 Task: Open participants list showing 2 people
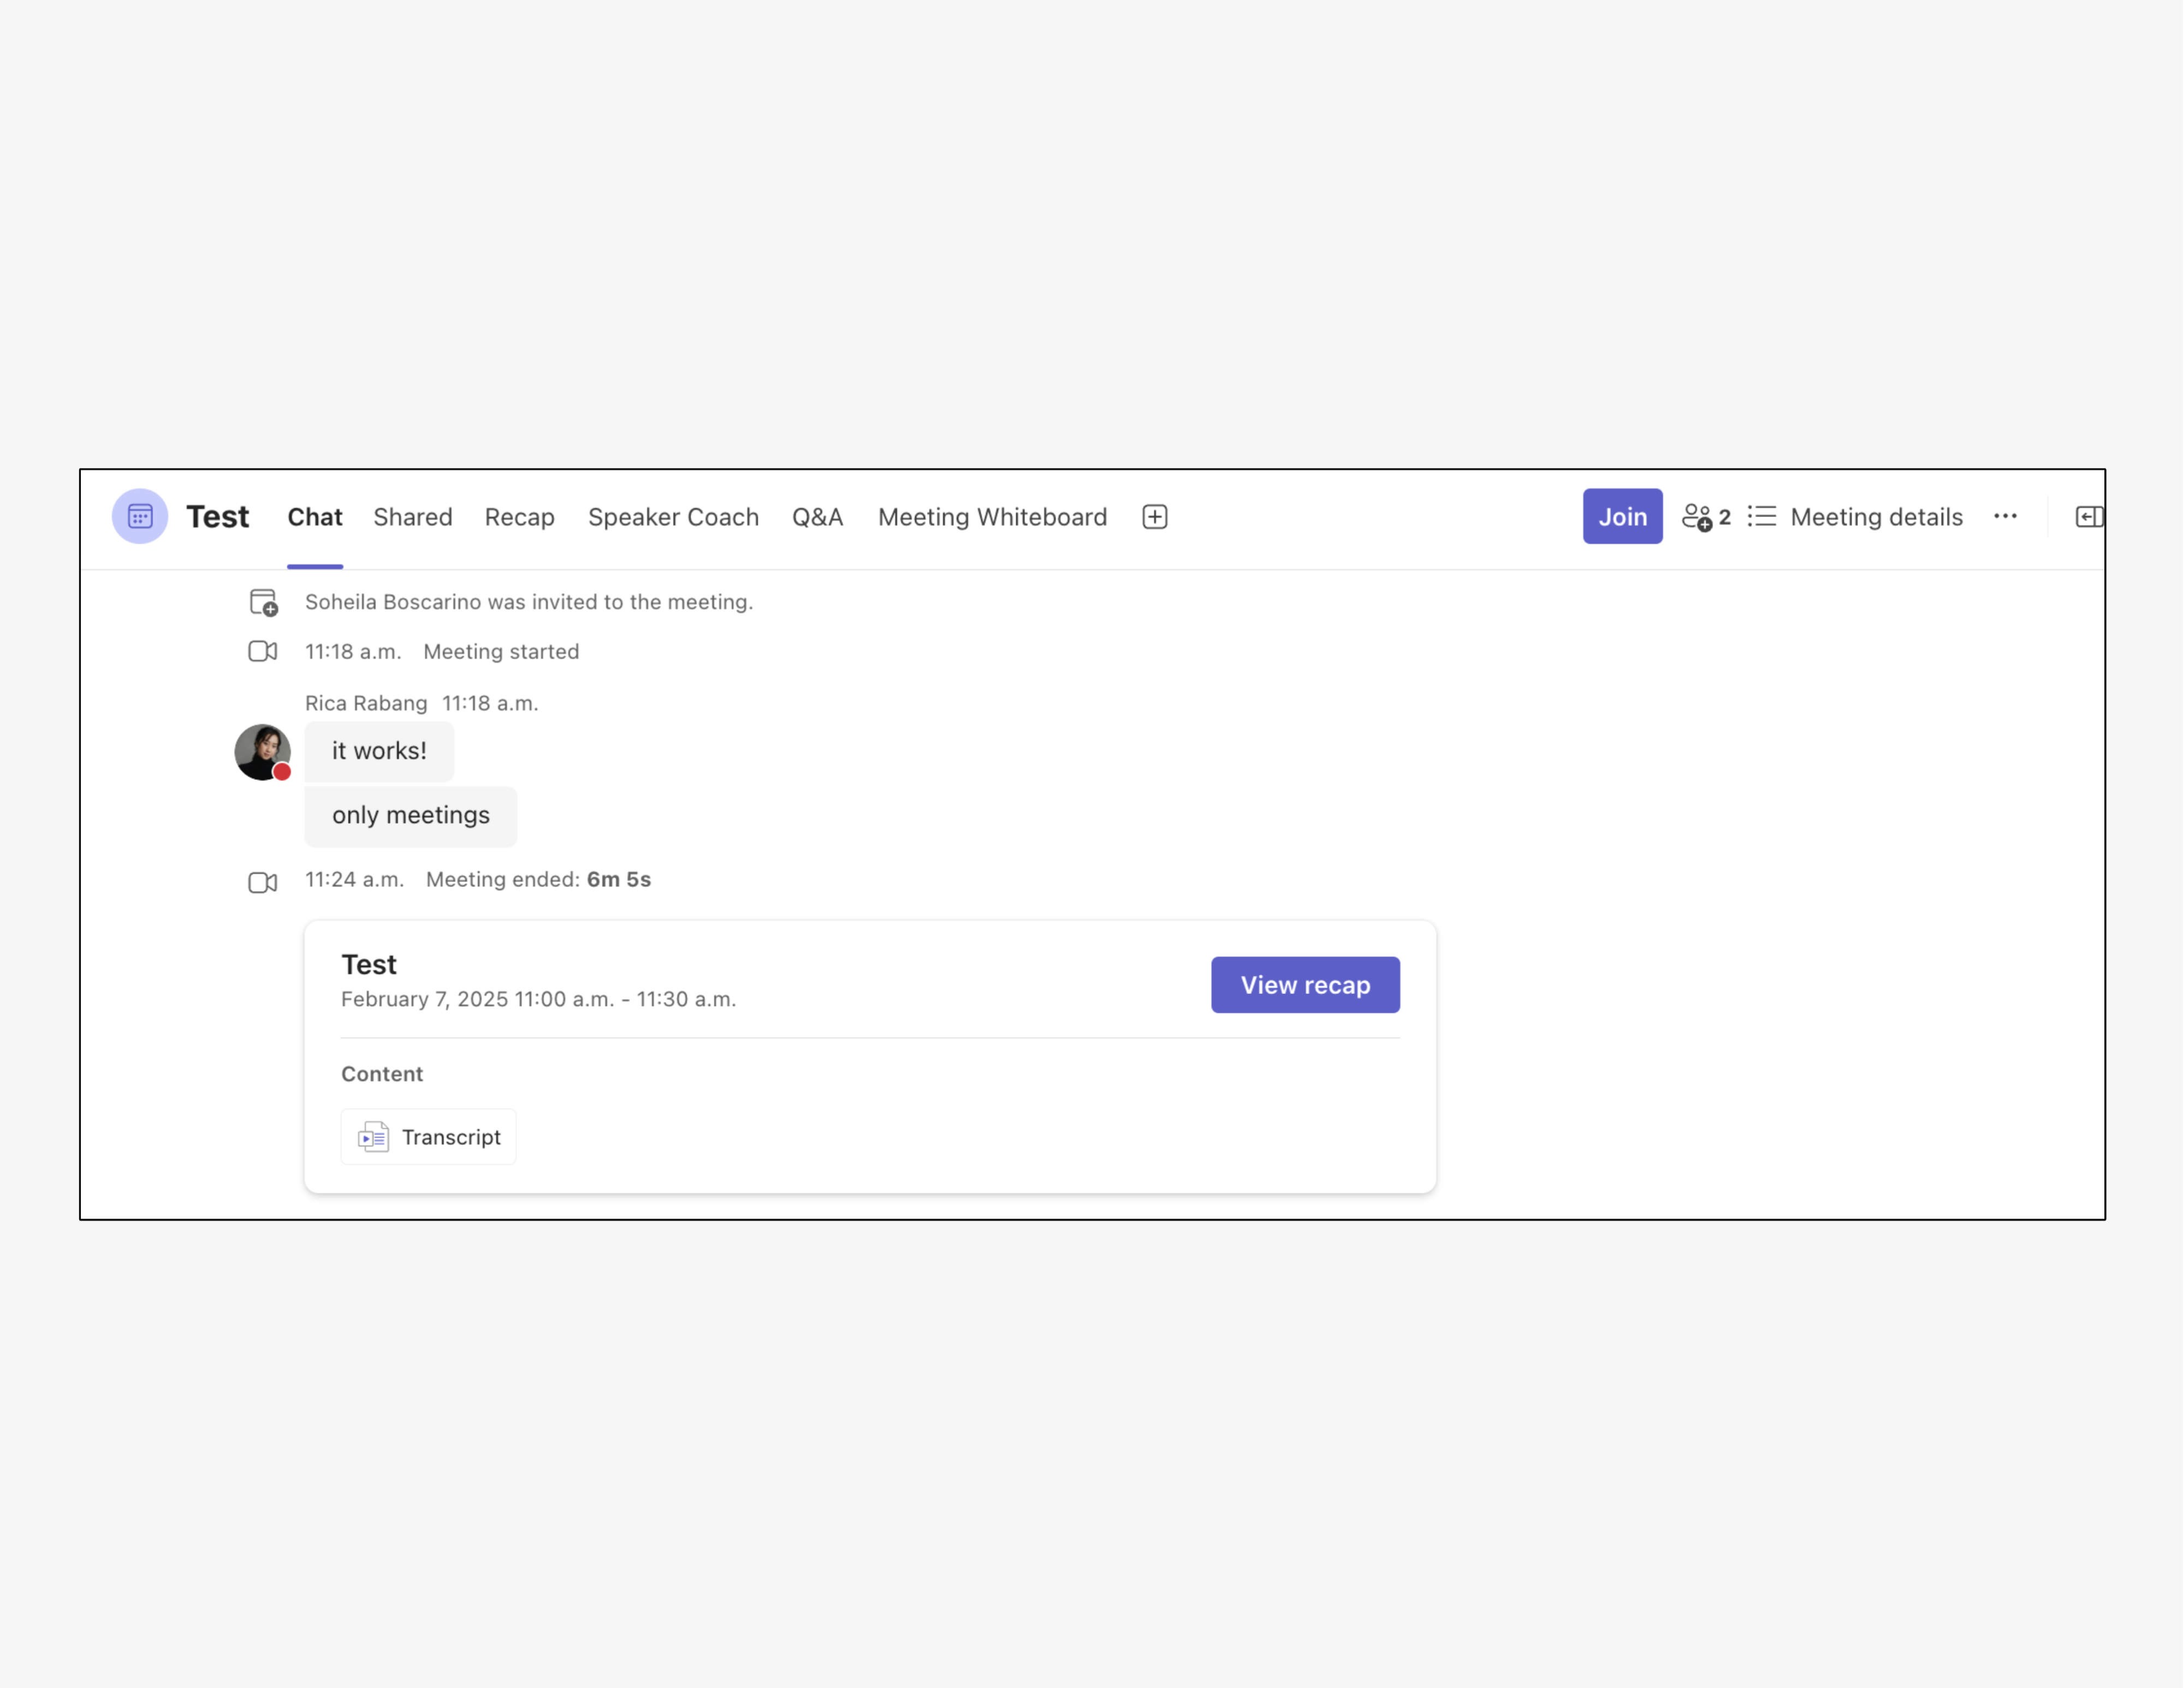[1705, 517]
